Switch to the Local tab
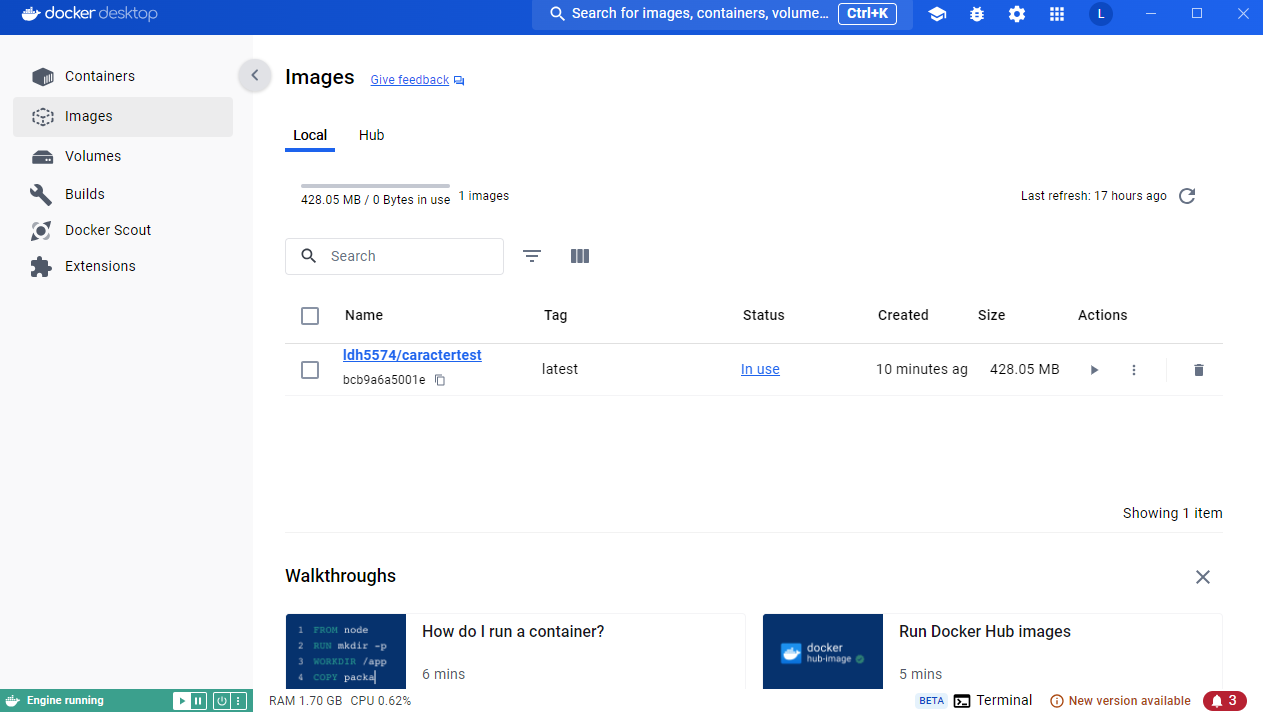 pyautogui.click(x=310, y=135)
